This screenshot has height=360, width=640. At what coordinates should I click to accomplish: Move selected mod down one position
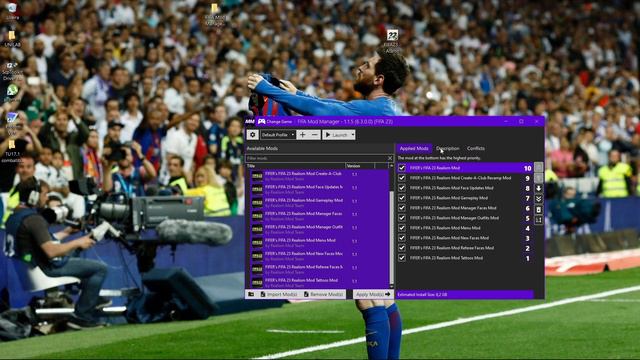(x=539, y=189)
